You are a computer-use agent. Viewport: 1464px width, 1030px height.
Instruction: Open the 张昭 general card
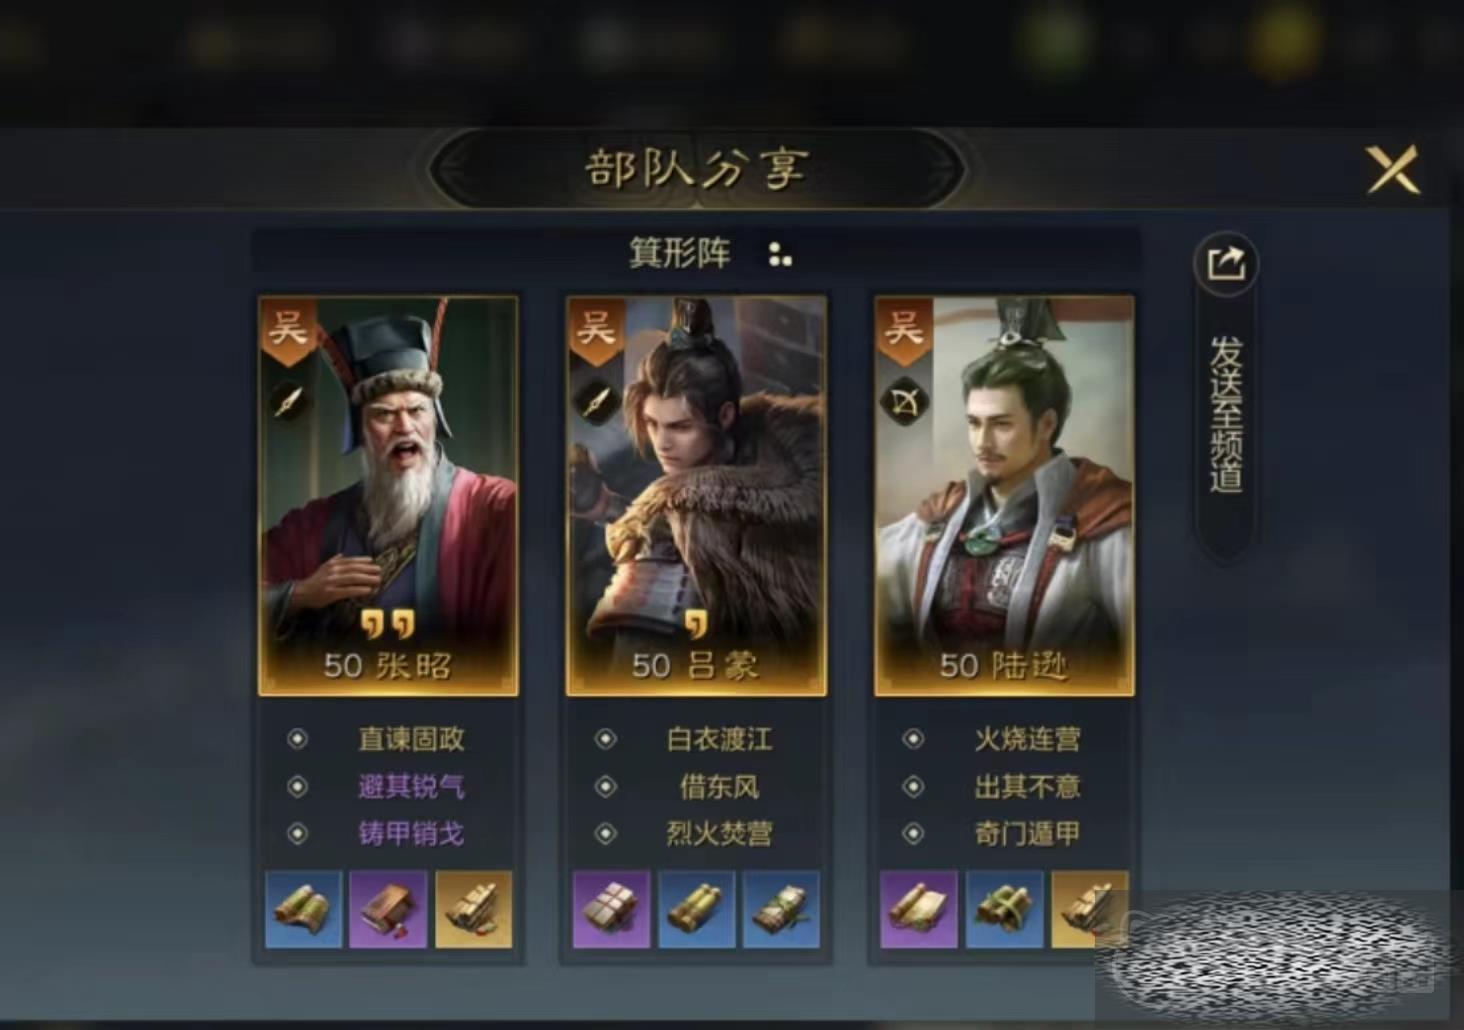point(388,495)
